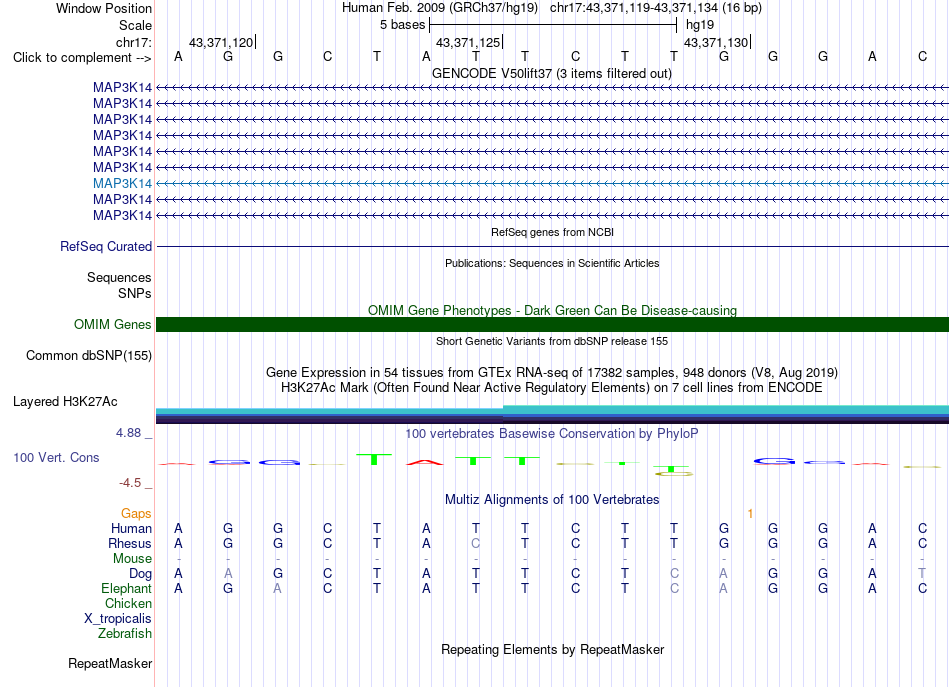Click the SNPs track label
The width and height of the screenshot is (950, 687).
pos(135,293)
